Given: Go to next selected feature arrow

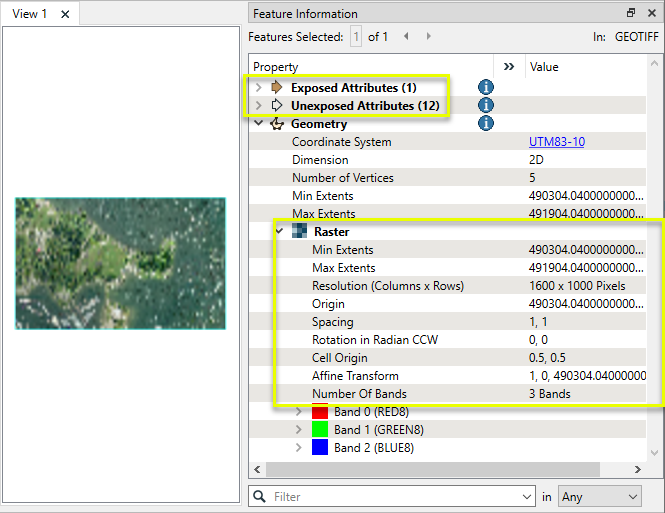Looking at the screenshot, I should (x=429, y=37).
